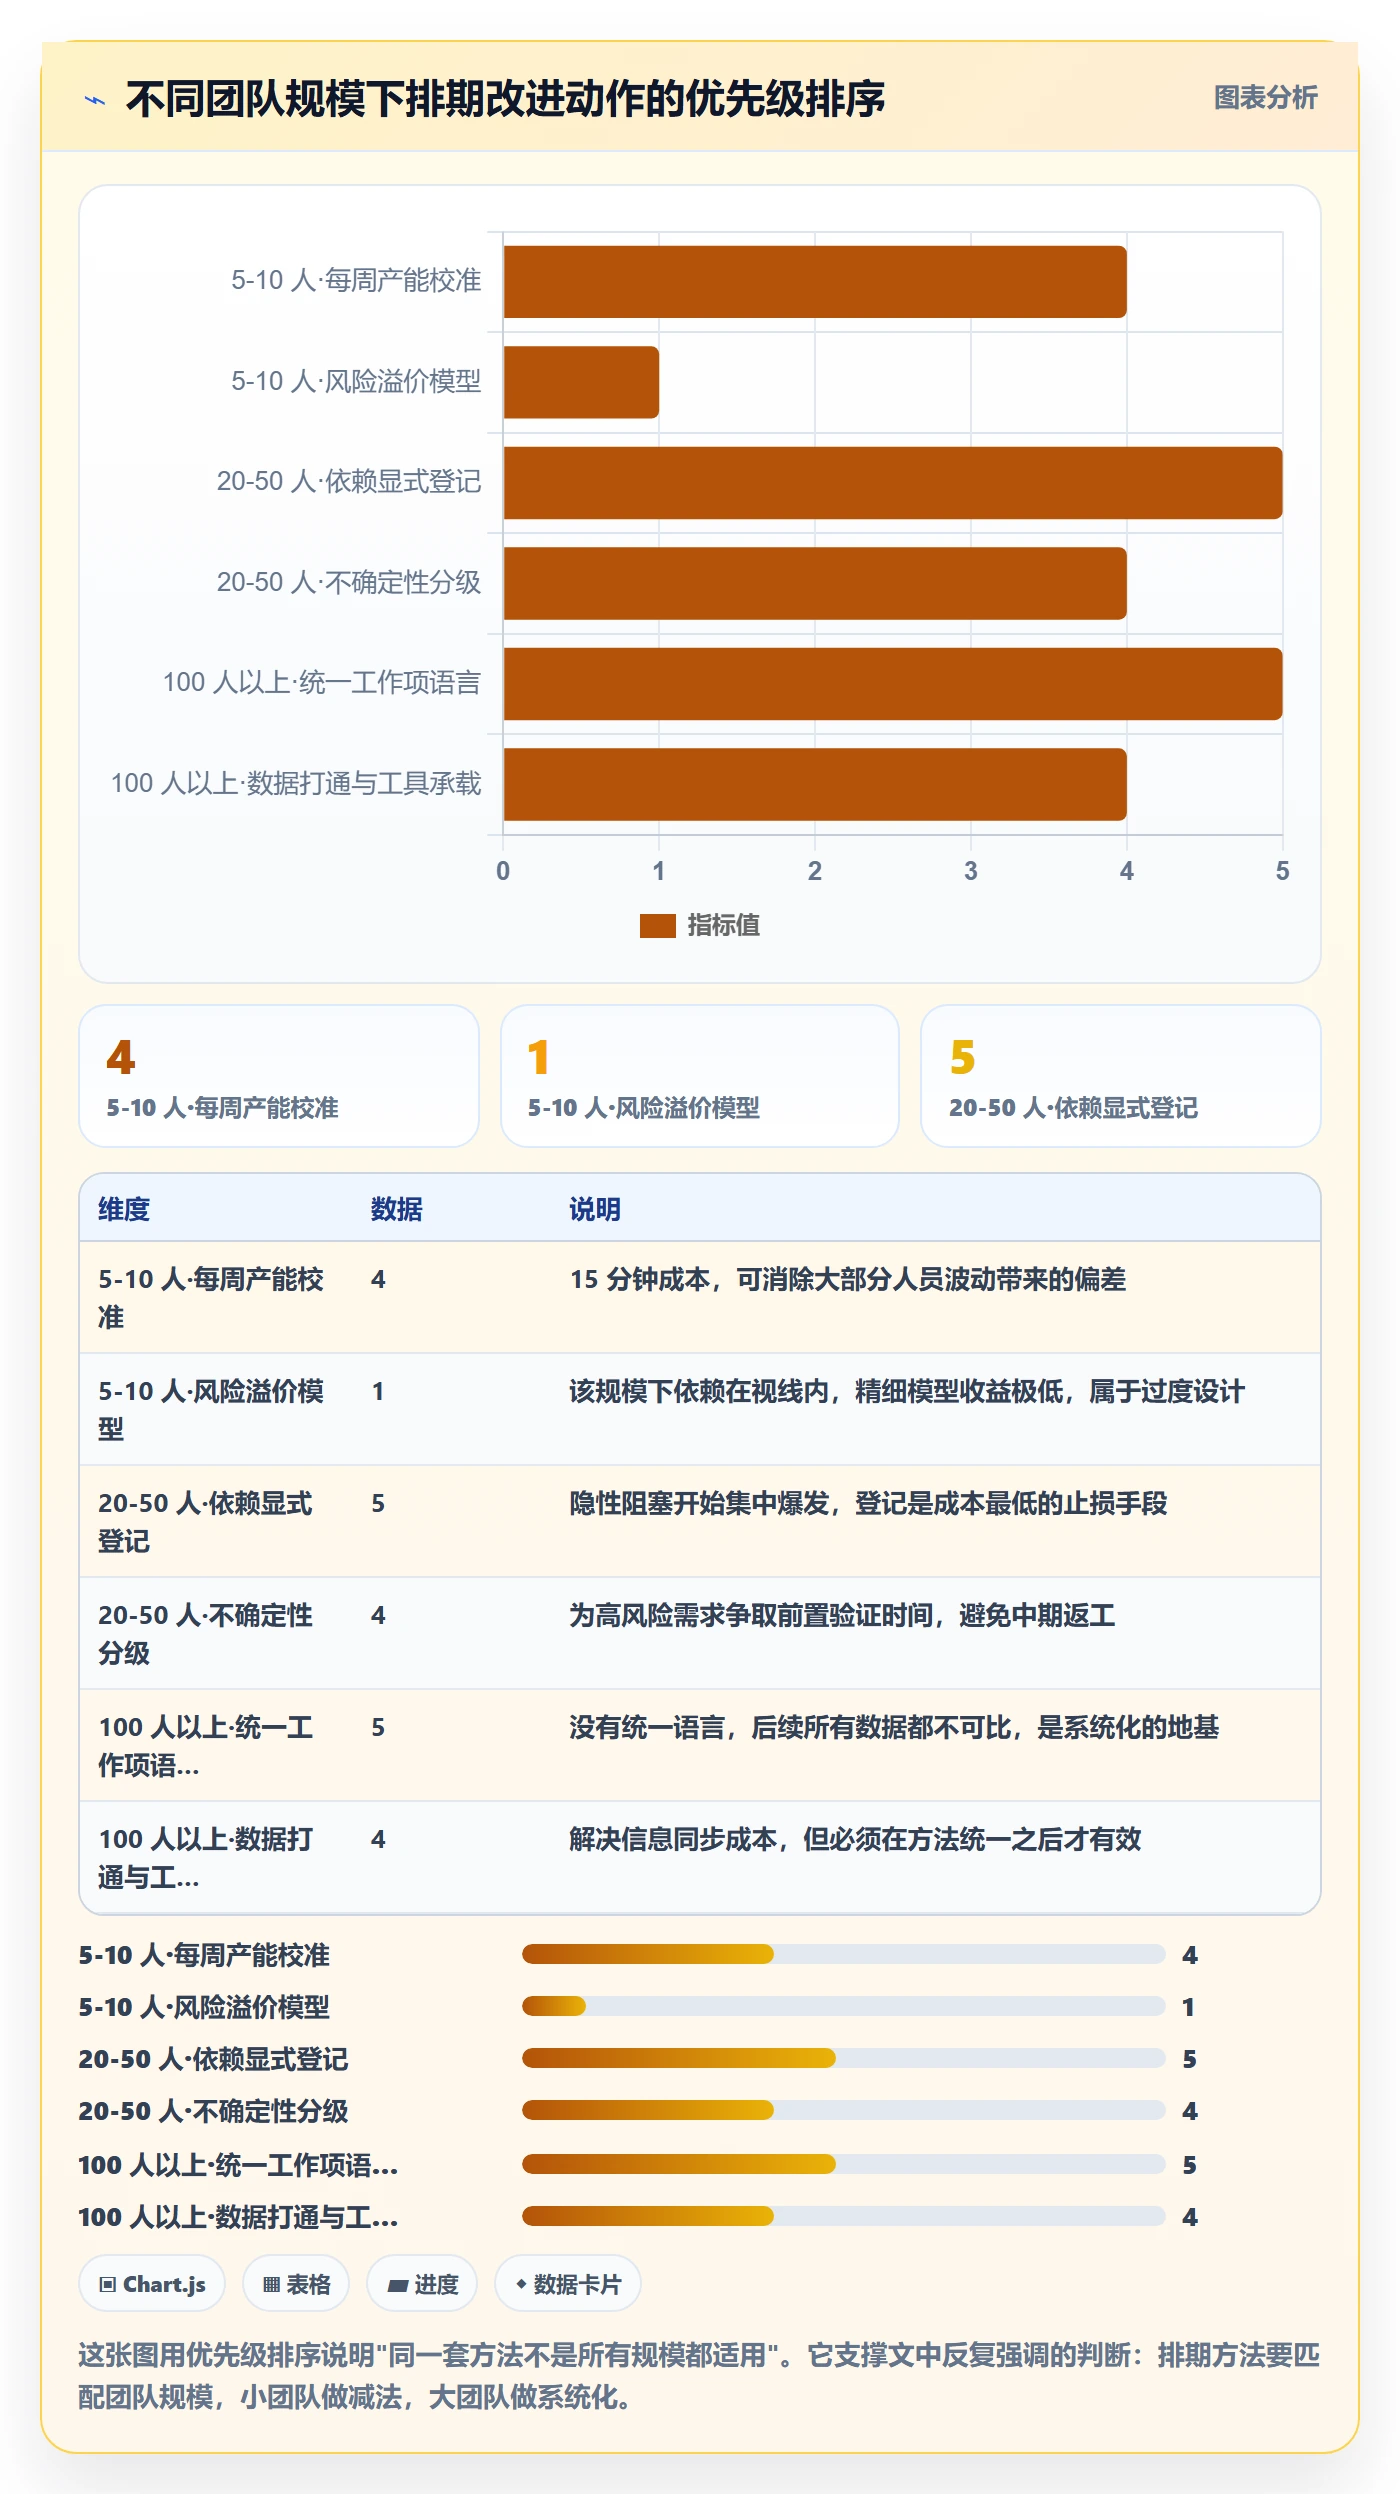Select the chart bar for 20-50 人·不确定性分级

815,583
